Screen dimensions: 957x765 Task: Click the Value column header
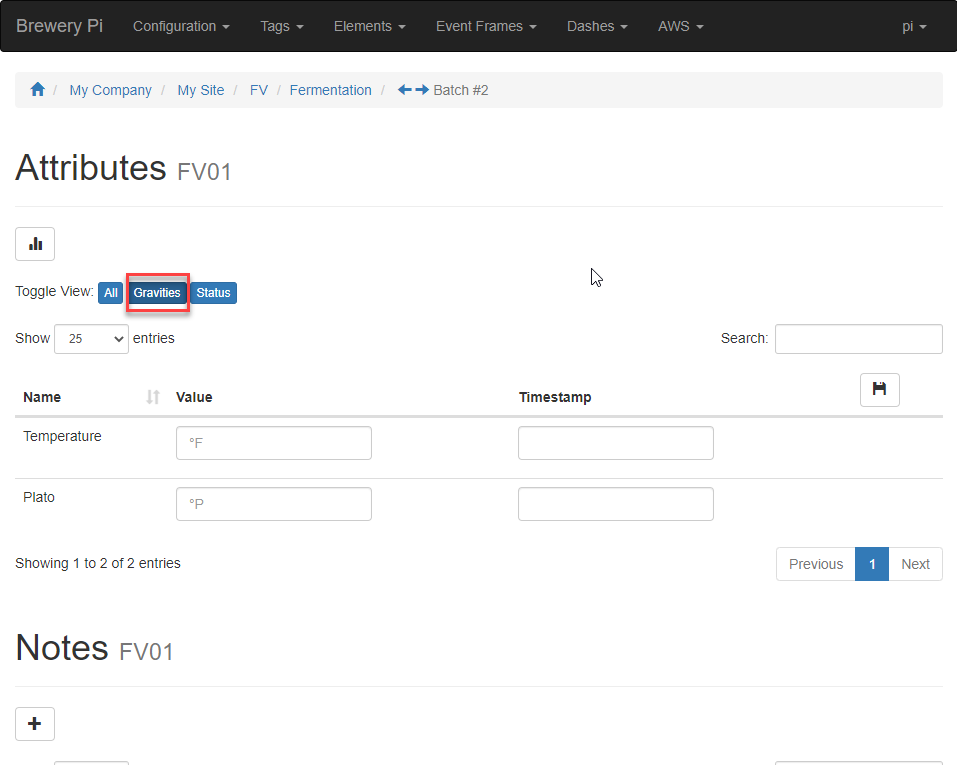194,397
